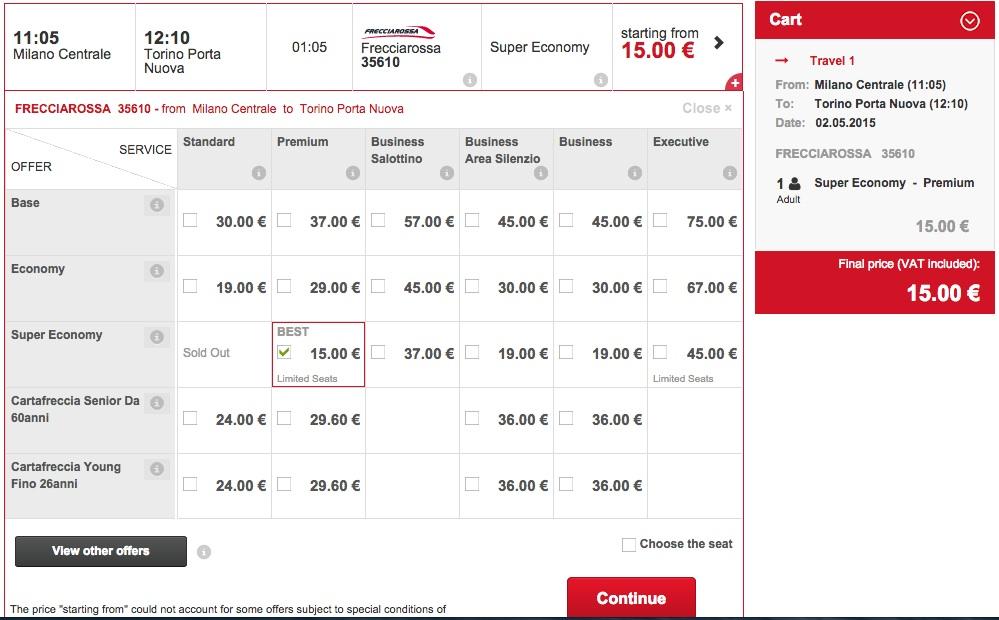Screen dimensions: 999x620
Task: Click info icon under Executive service header
Action: pos(728,173)
